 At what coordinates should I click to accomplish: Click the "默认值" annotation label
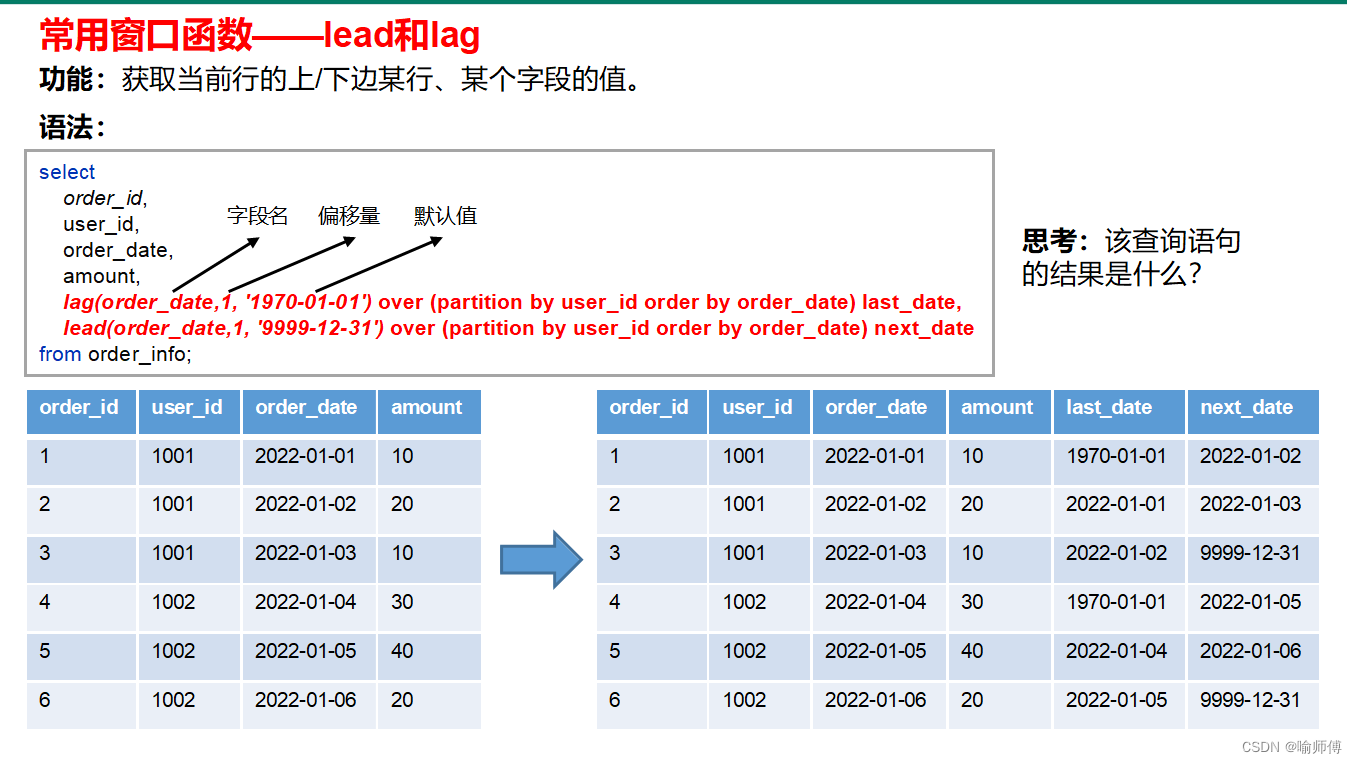tap(445, 215)
